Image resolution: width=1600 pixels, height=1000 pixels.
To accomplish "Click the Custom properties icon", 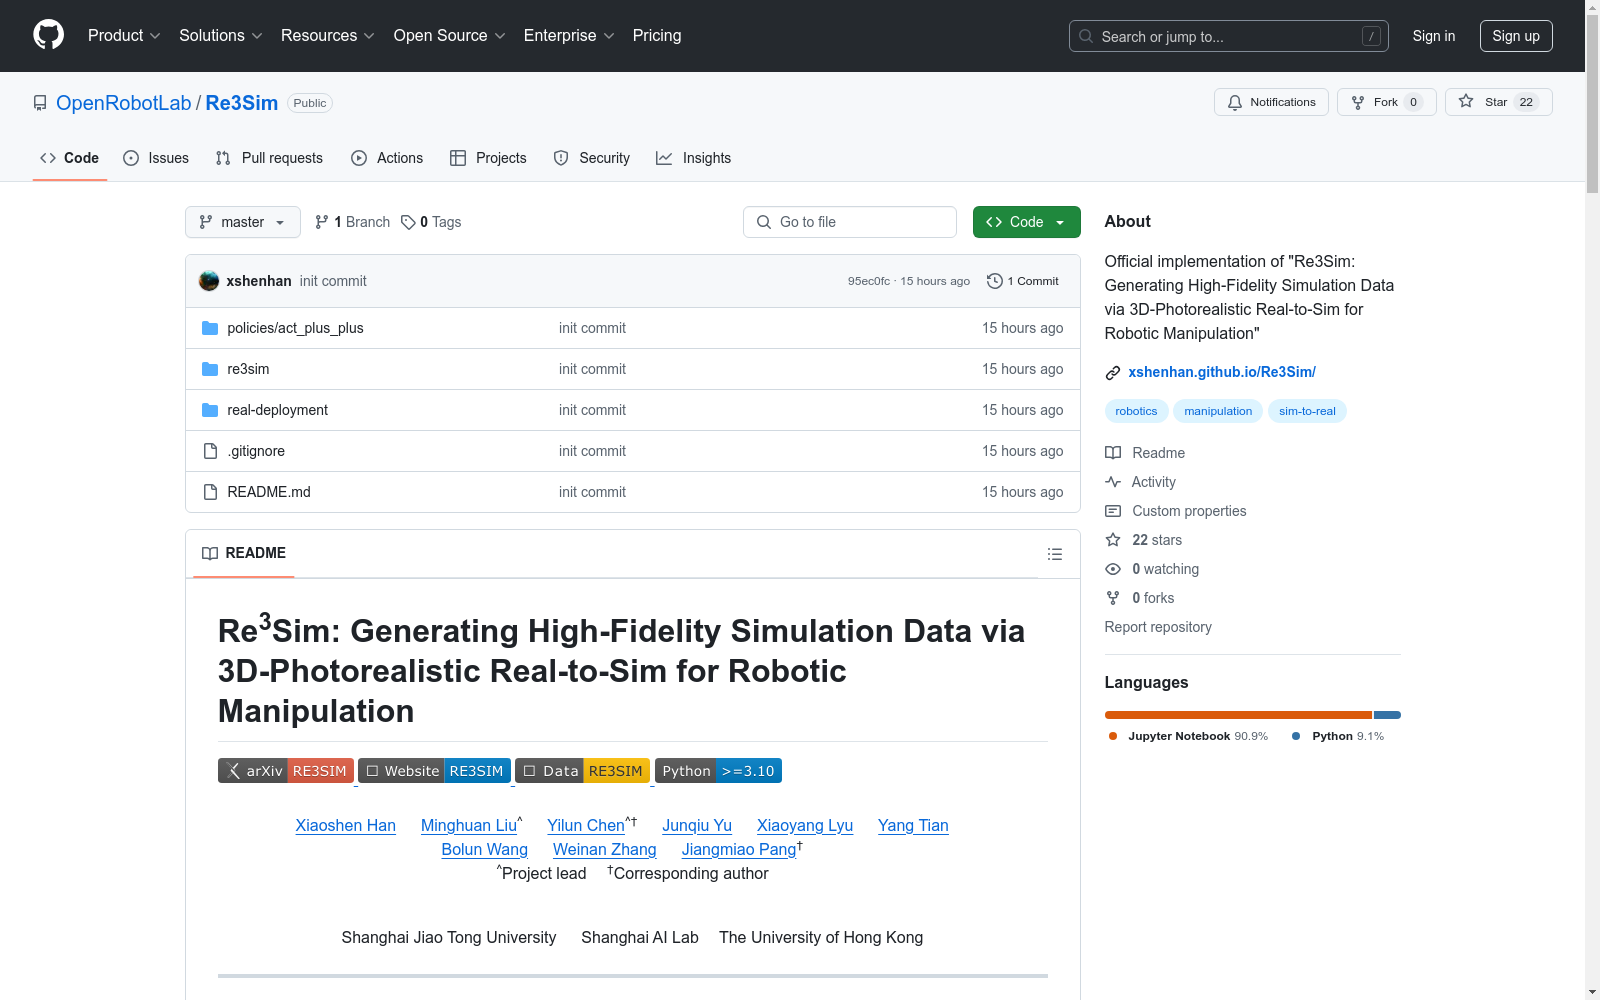I will click(1113, 511).
